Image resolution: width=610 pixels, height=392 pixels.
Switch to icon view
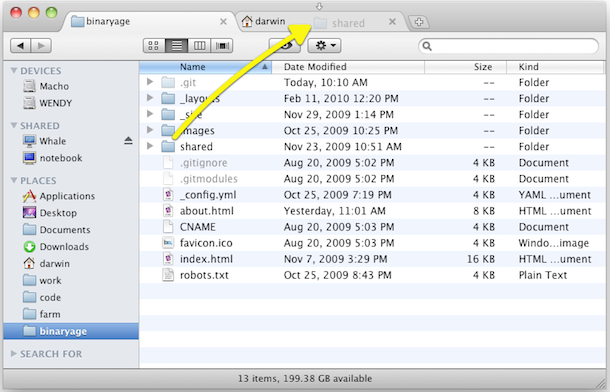[x=154, y=46]
